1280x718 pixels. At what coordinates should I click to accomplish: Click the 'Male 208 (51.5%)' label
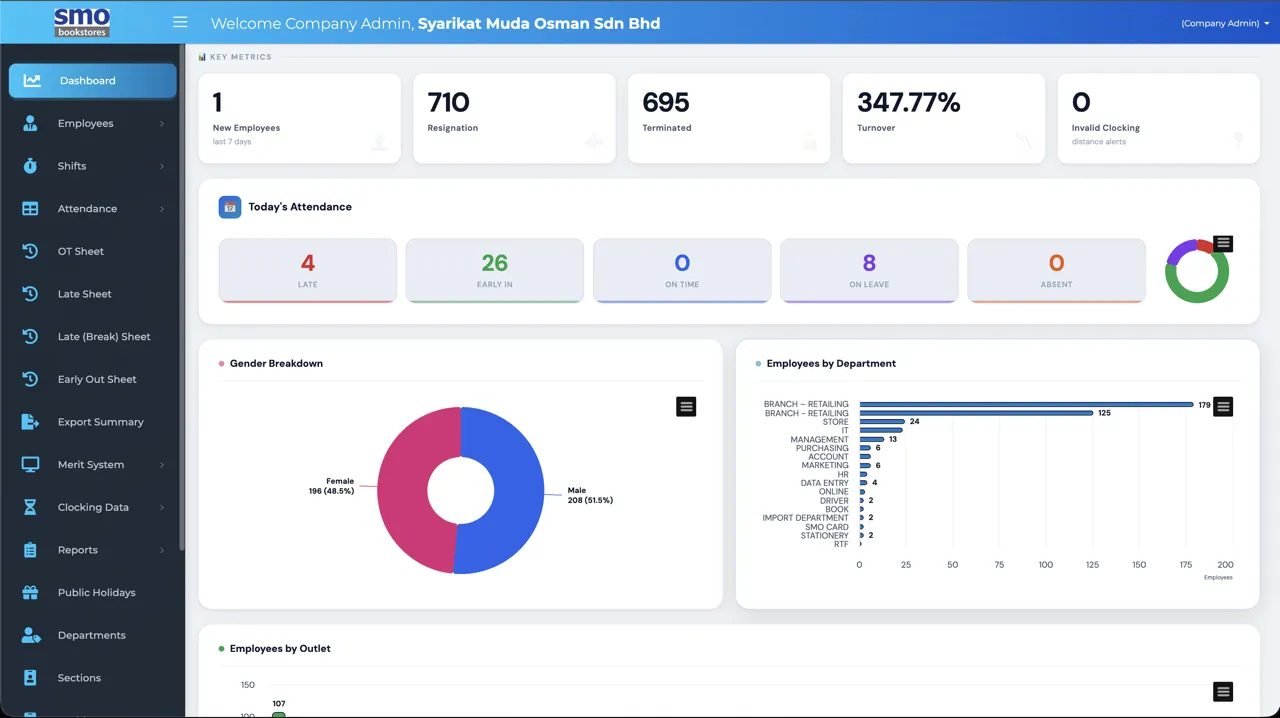coord(590,495)
